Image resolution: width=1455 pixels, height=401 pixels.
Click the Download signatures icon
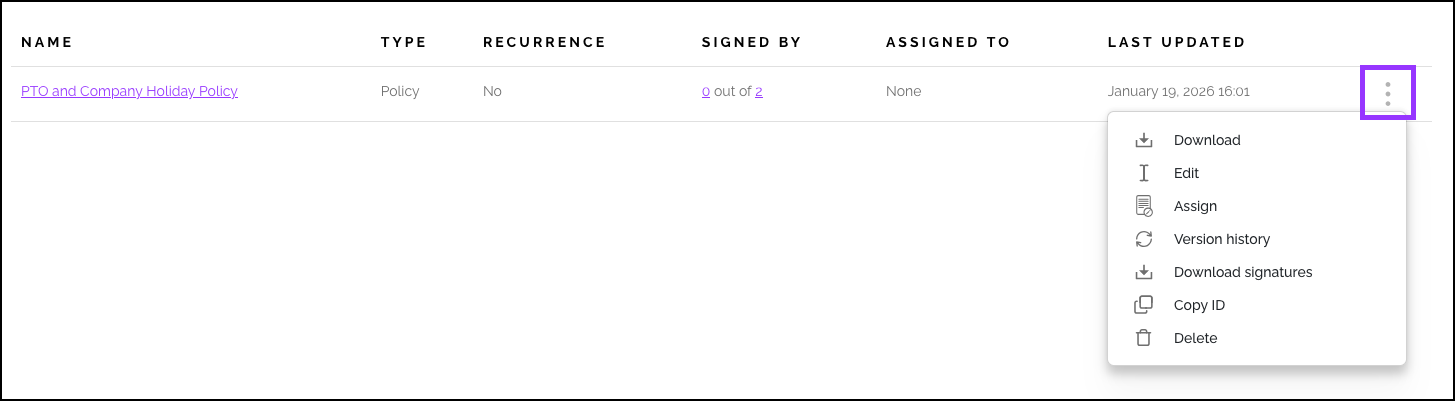pyautogui.click(x=1144, y=272)
